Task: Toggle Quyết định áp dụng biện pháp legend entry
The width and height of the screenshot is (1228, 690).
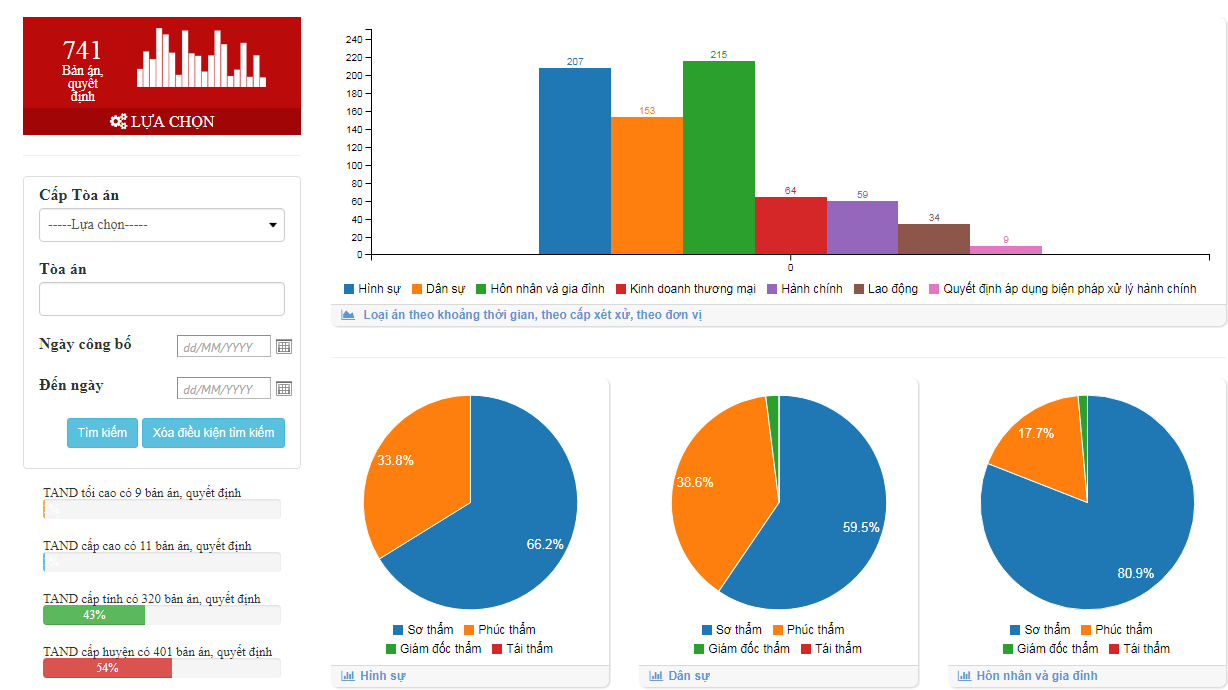Action: click(1062, 289)
